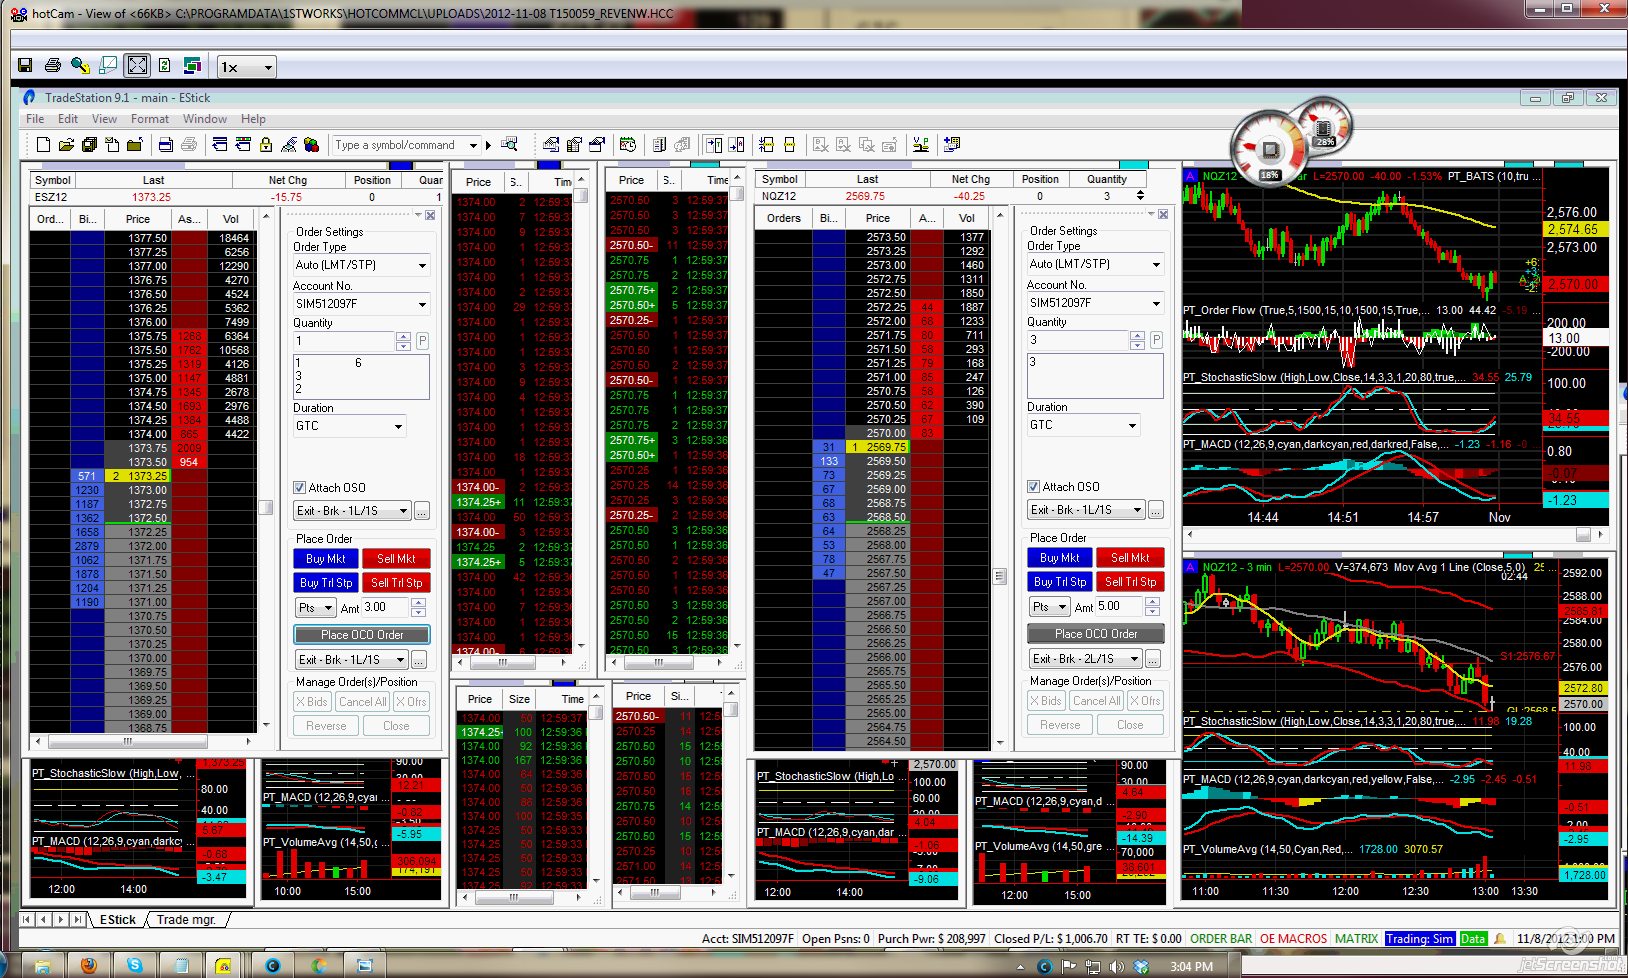The image size is (1628, 978).
Task: Click the pen drawing icon in toolbar
Action: point(289,145)
